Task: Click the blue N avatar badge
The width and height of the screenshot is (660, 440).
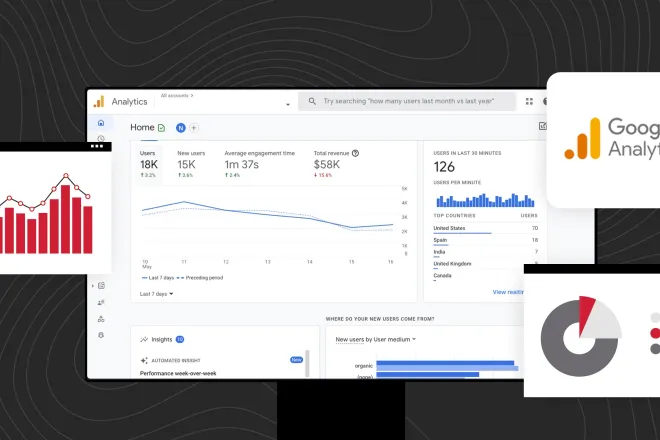Action: (x=181, y=128)
